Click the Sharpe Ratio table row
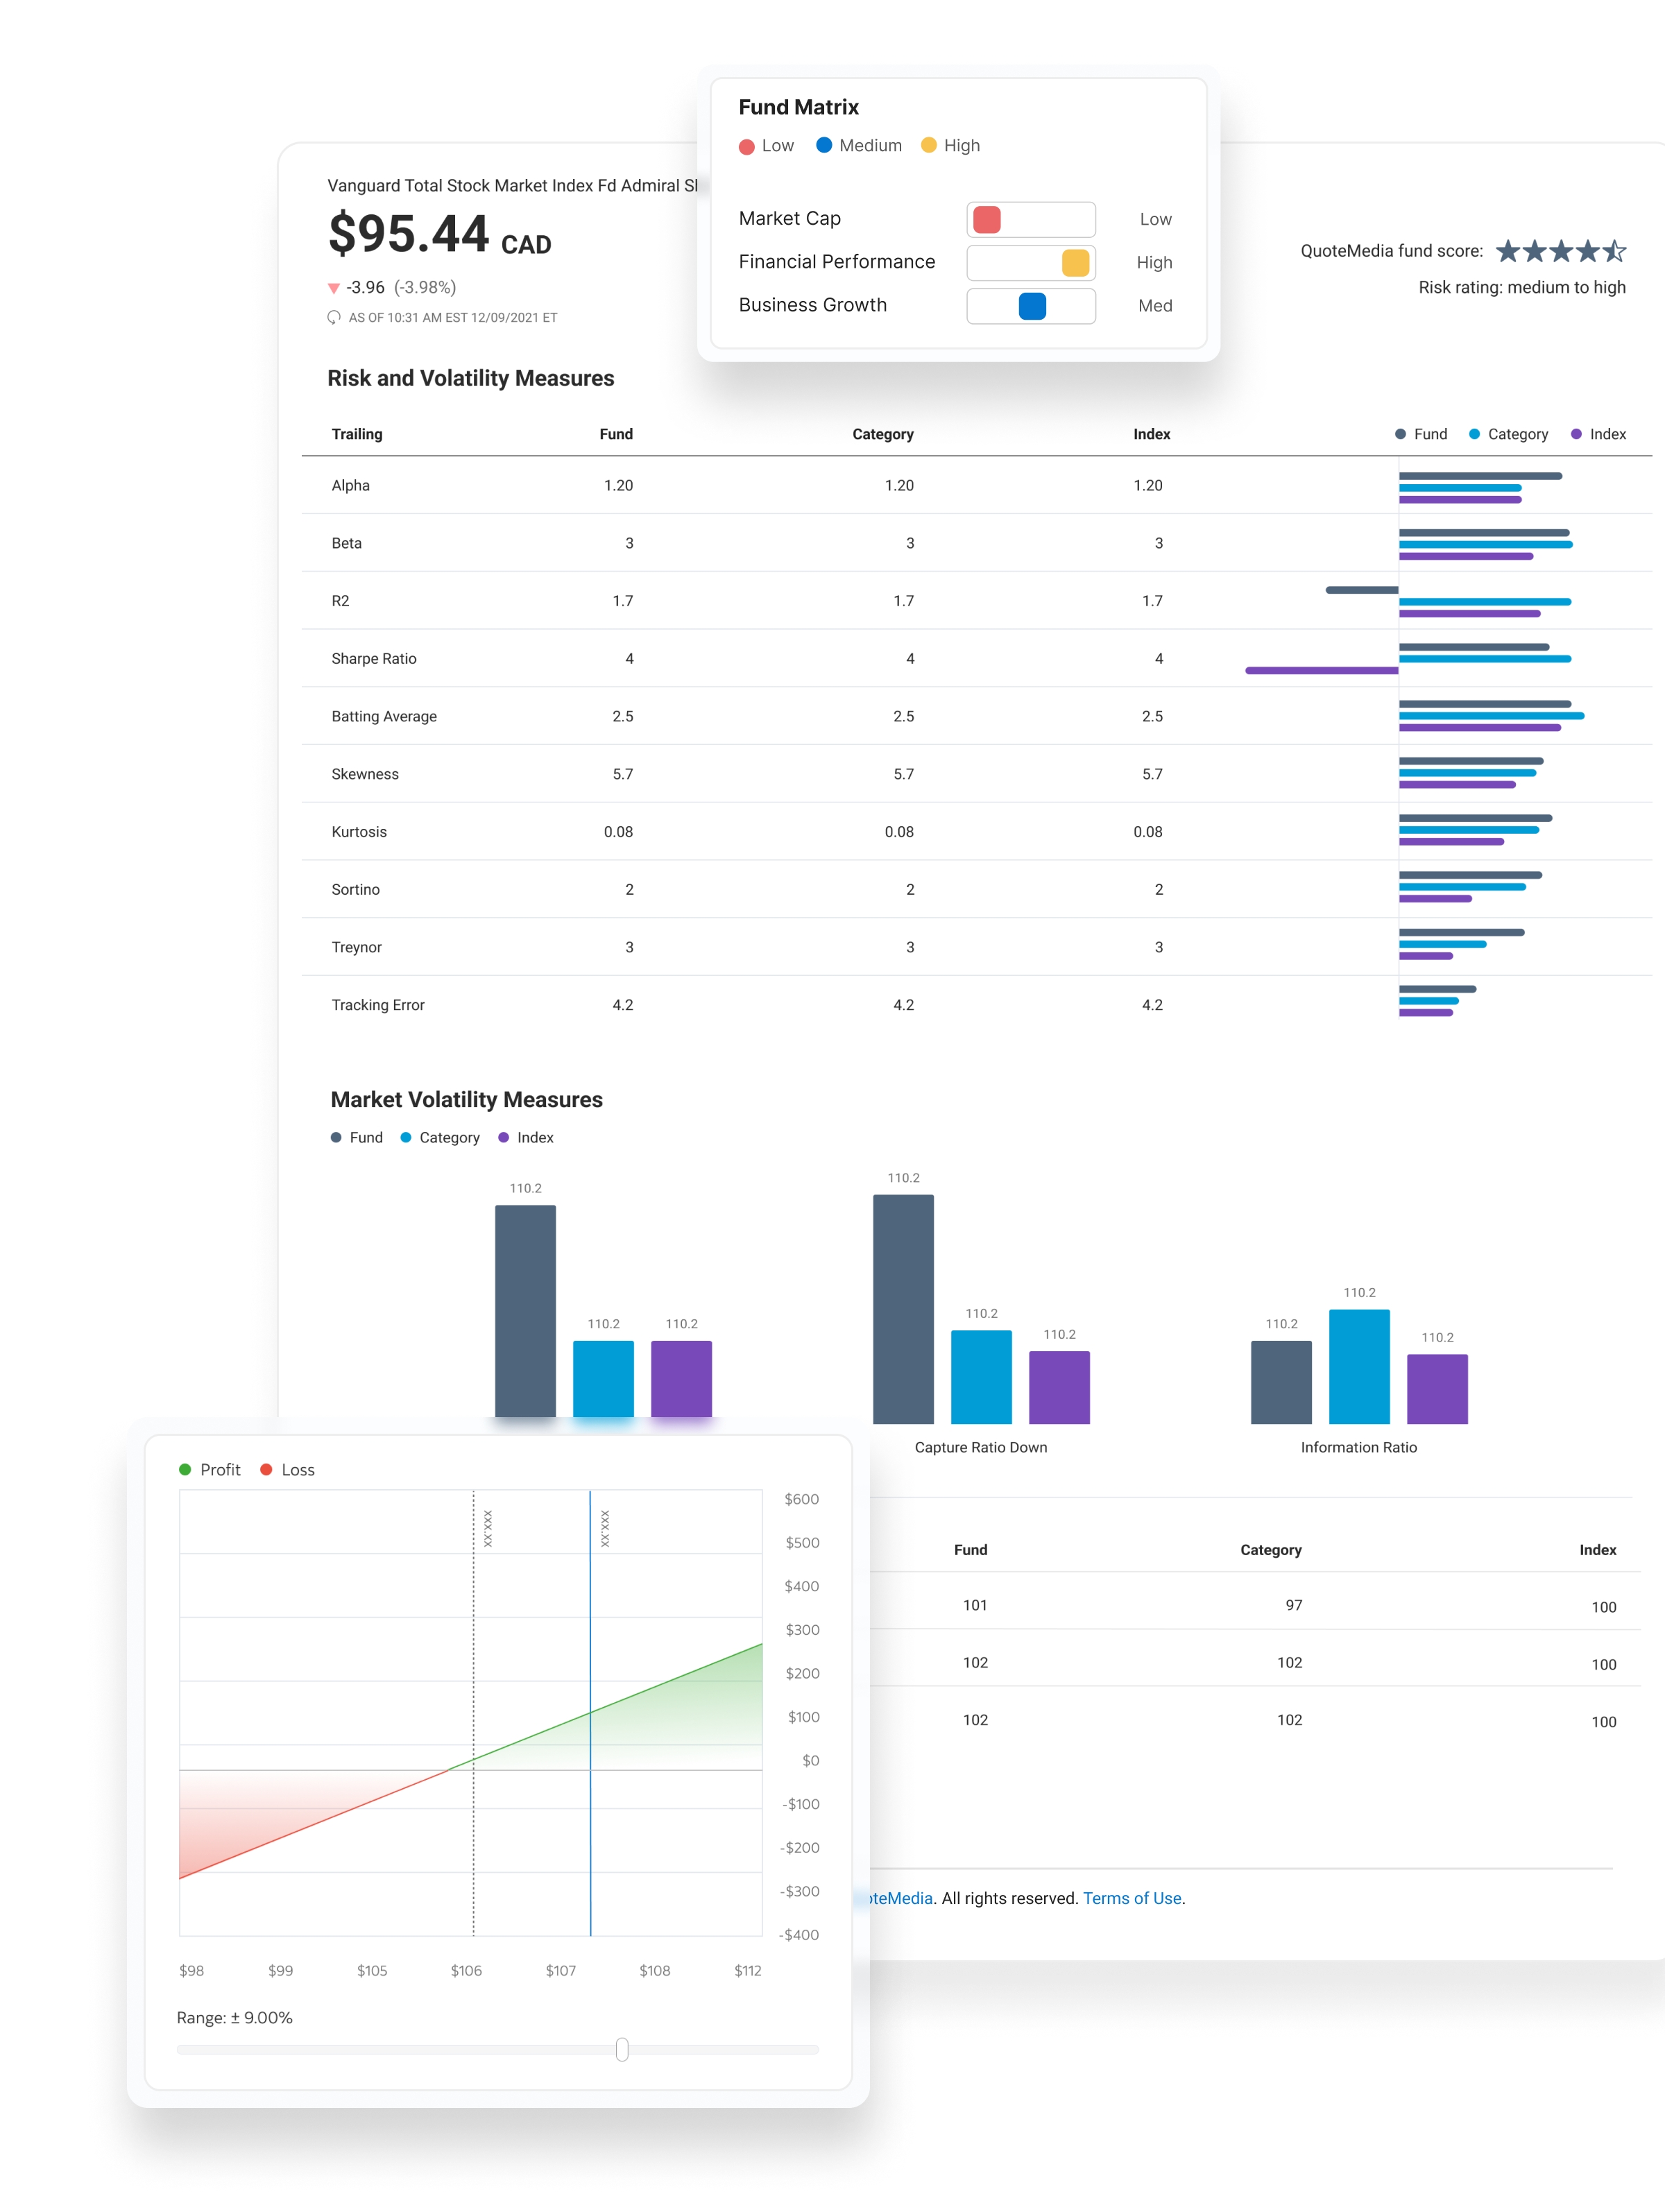The width and height of the screenshot is (1665, 2212). [x=374, y=659]
